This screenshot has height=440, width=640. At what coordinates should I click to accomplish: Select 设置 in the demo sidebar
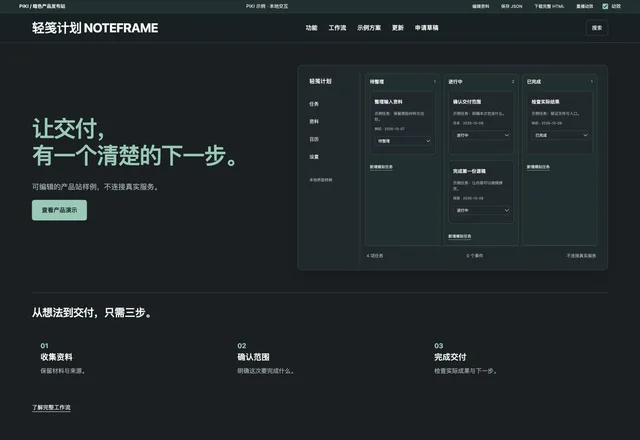pyautogui.click(x=314, y=157)
